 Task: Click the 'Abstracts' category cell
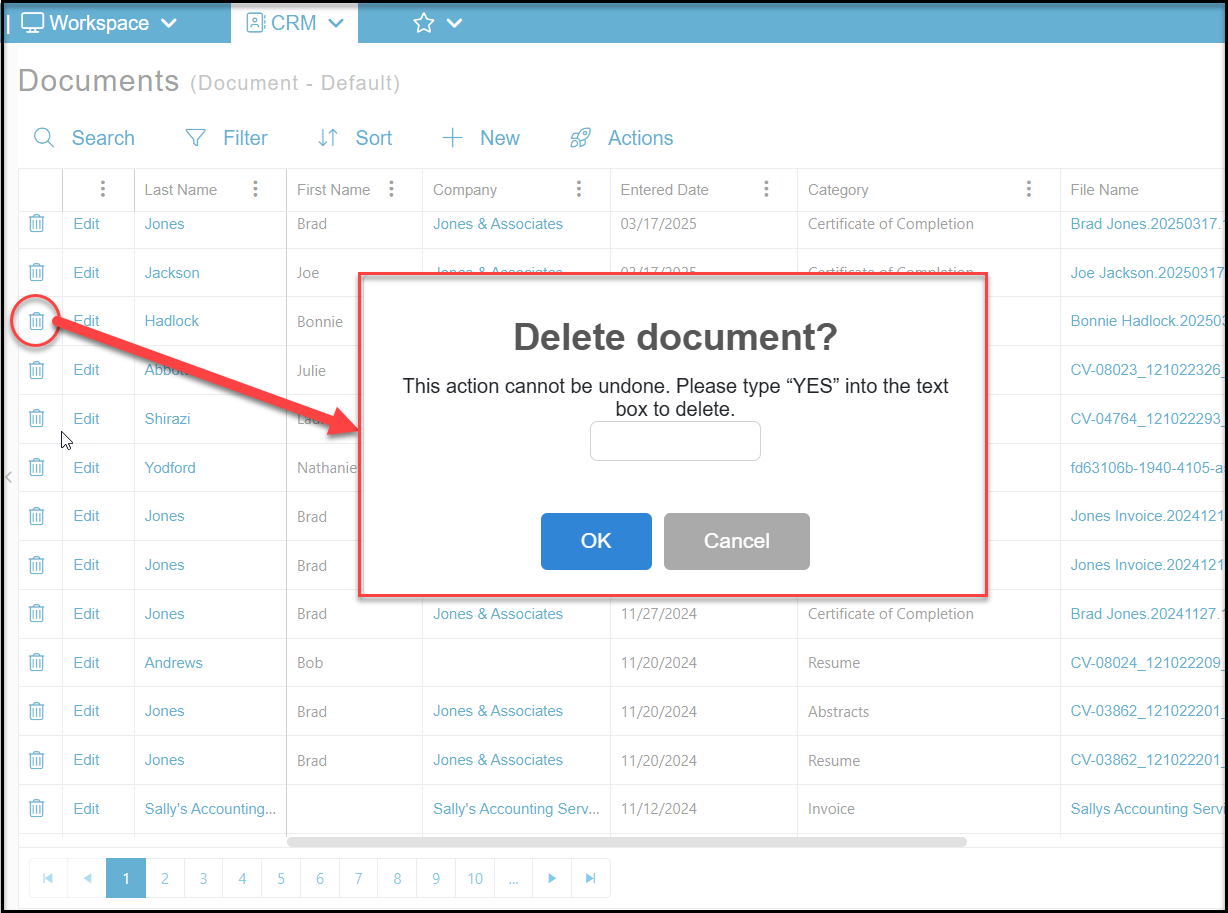[x=838, y=711]
